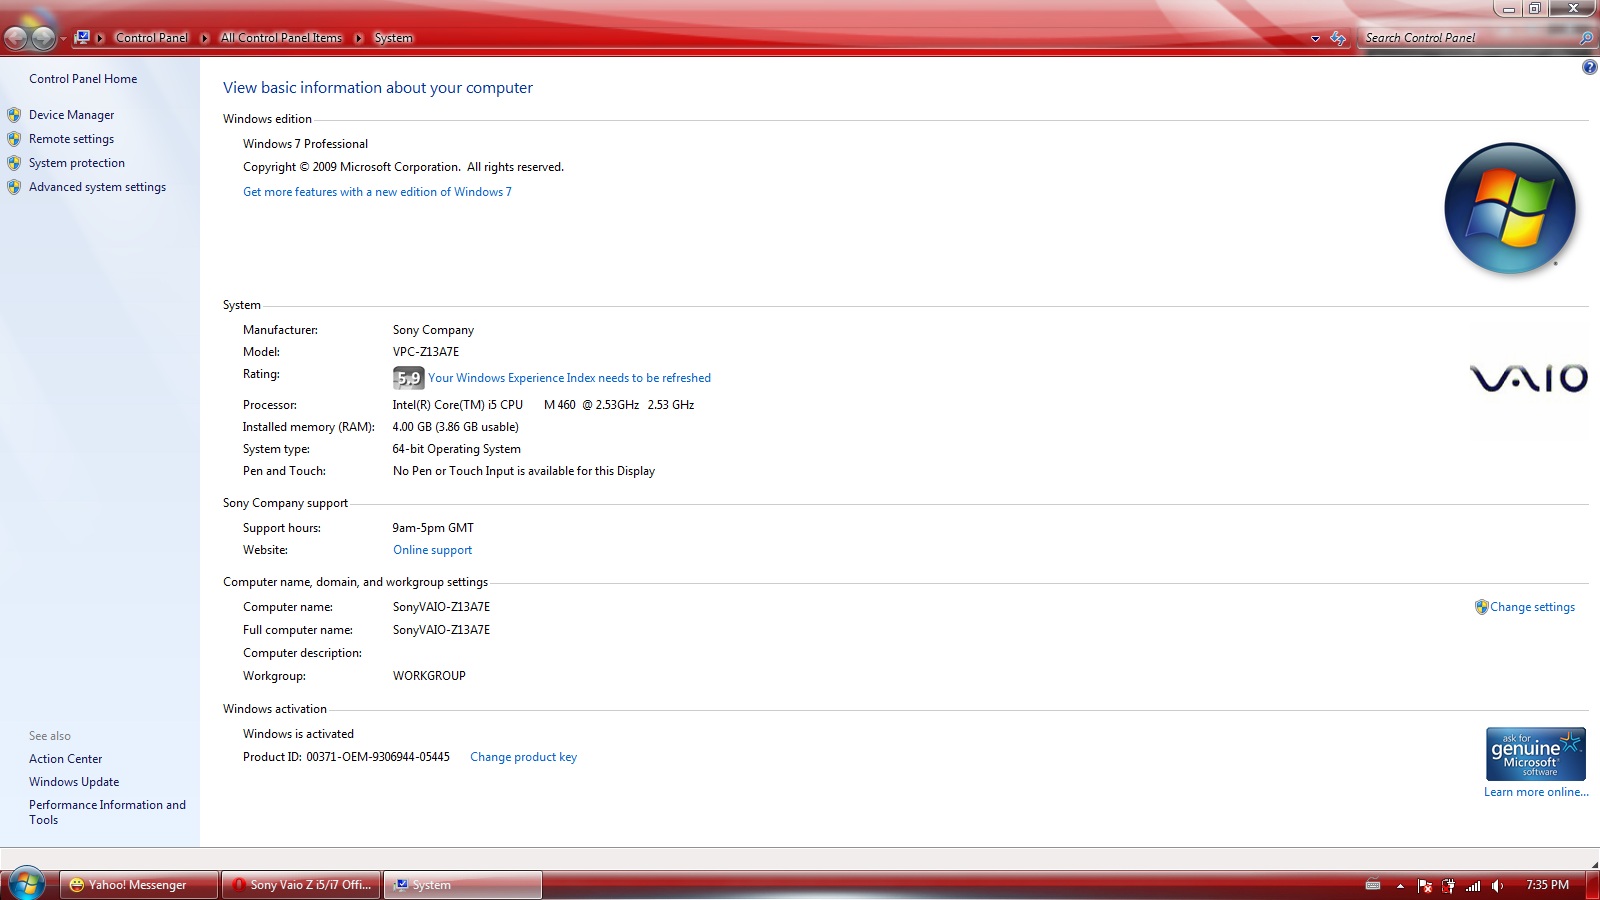Screen dimensions: 1600x900
Task: Select System taskbar button
Action: pos(463,885)
